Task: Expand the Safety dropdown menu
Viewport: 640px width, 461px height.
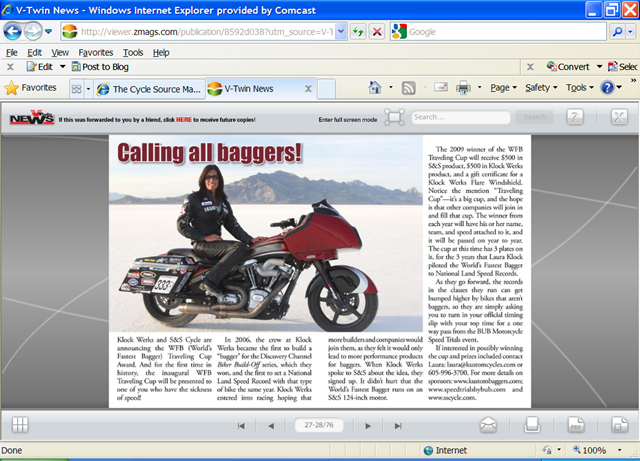Action: 542,88
